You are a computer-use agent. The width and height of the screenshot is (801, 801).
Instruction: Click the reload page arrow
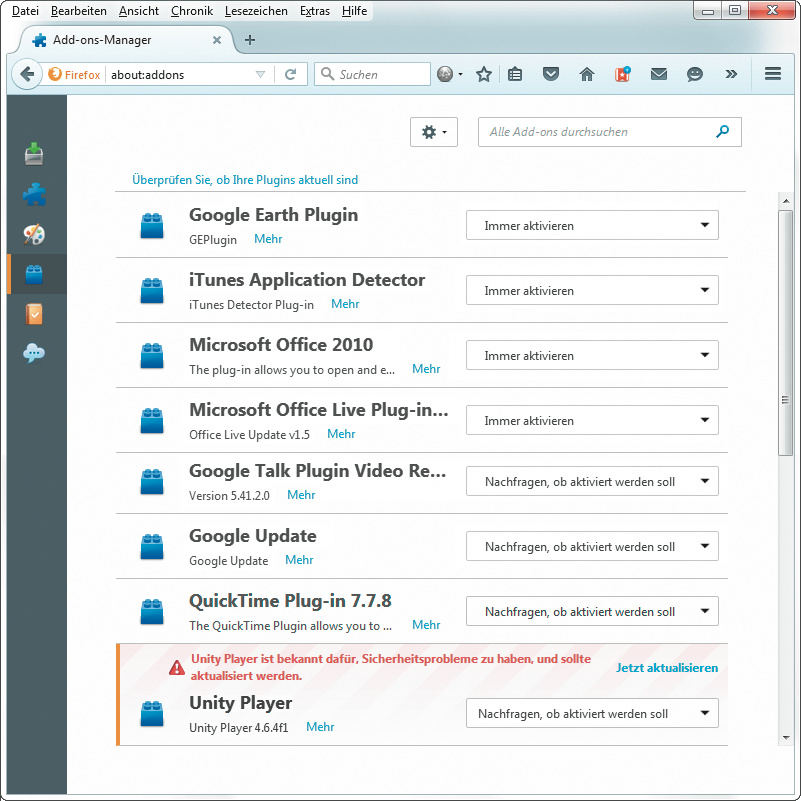tap(291, 74)
